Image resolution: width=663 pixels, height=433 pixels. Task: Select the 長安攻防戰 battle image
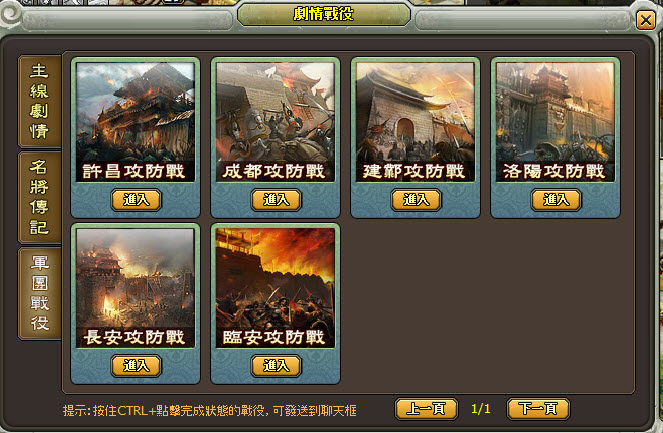pyautogui.click(x=135, y=288)
